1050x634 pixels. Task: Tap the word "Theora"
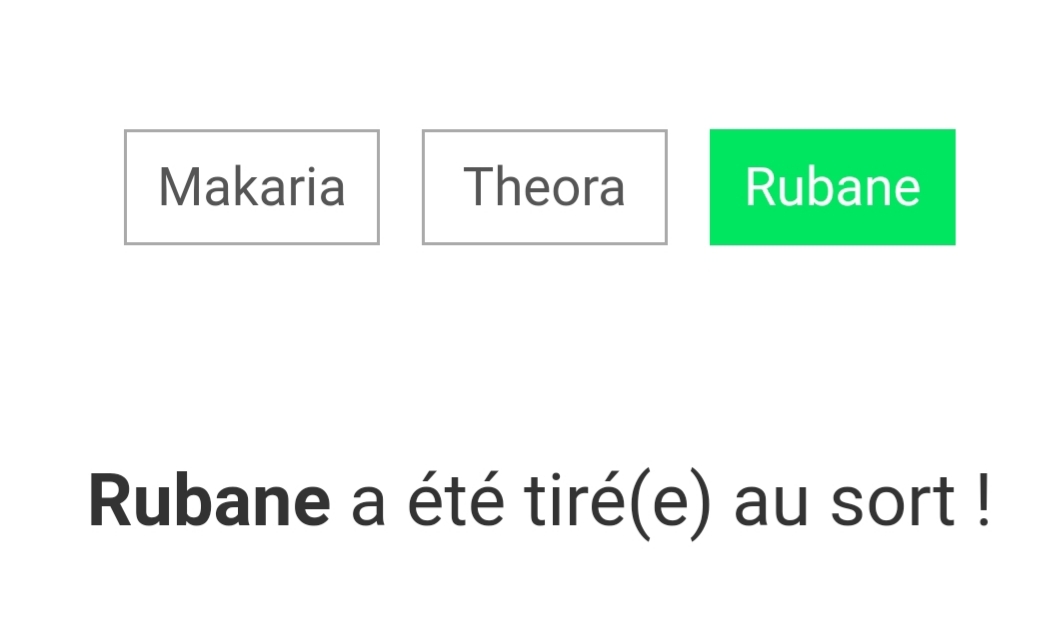tap(544, 187)
